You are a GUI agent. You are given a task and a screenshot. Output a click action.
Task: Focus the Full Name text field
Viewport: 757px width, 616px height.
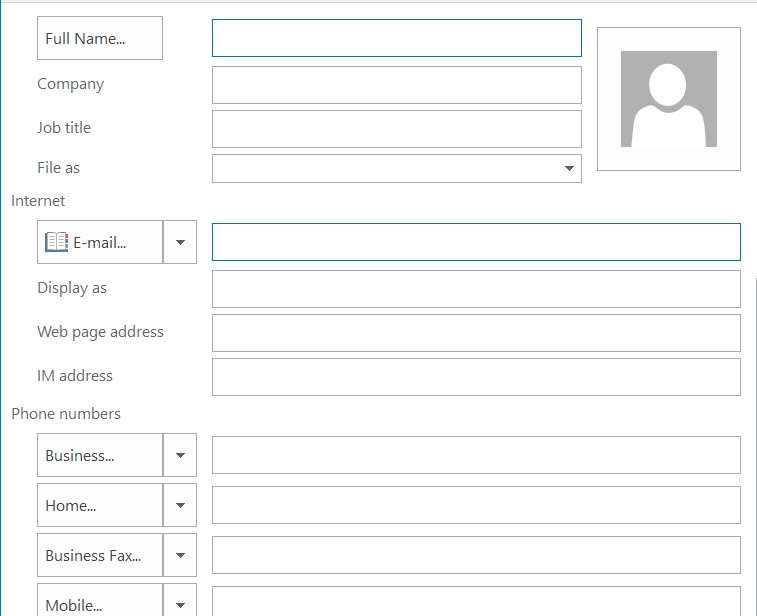click(x=396, y=38)
